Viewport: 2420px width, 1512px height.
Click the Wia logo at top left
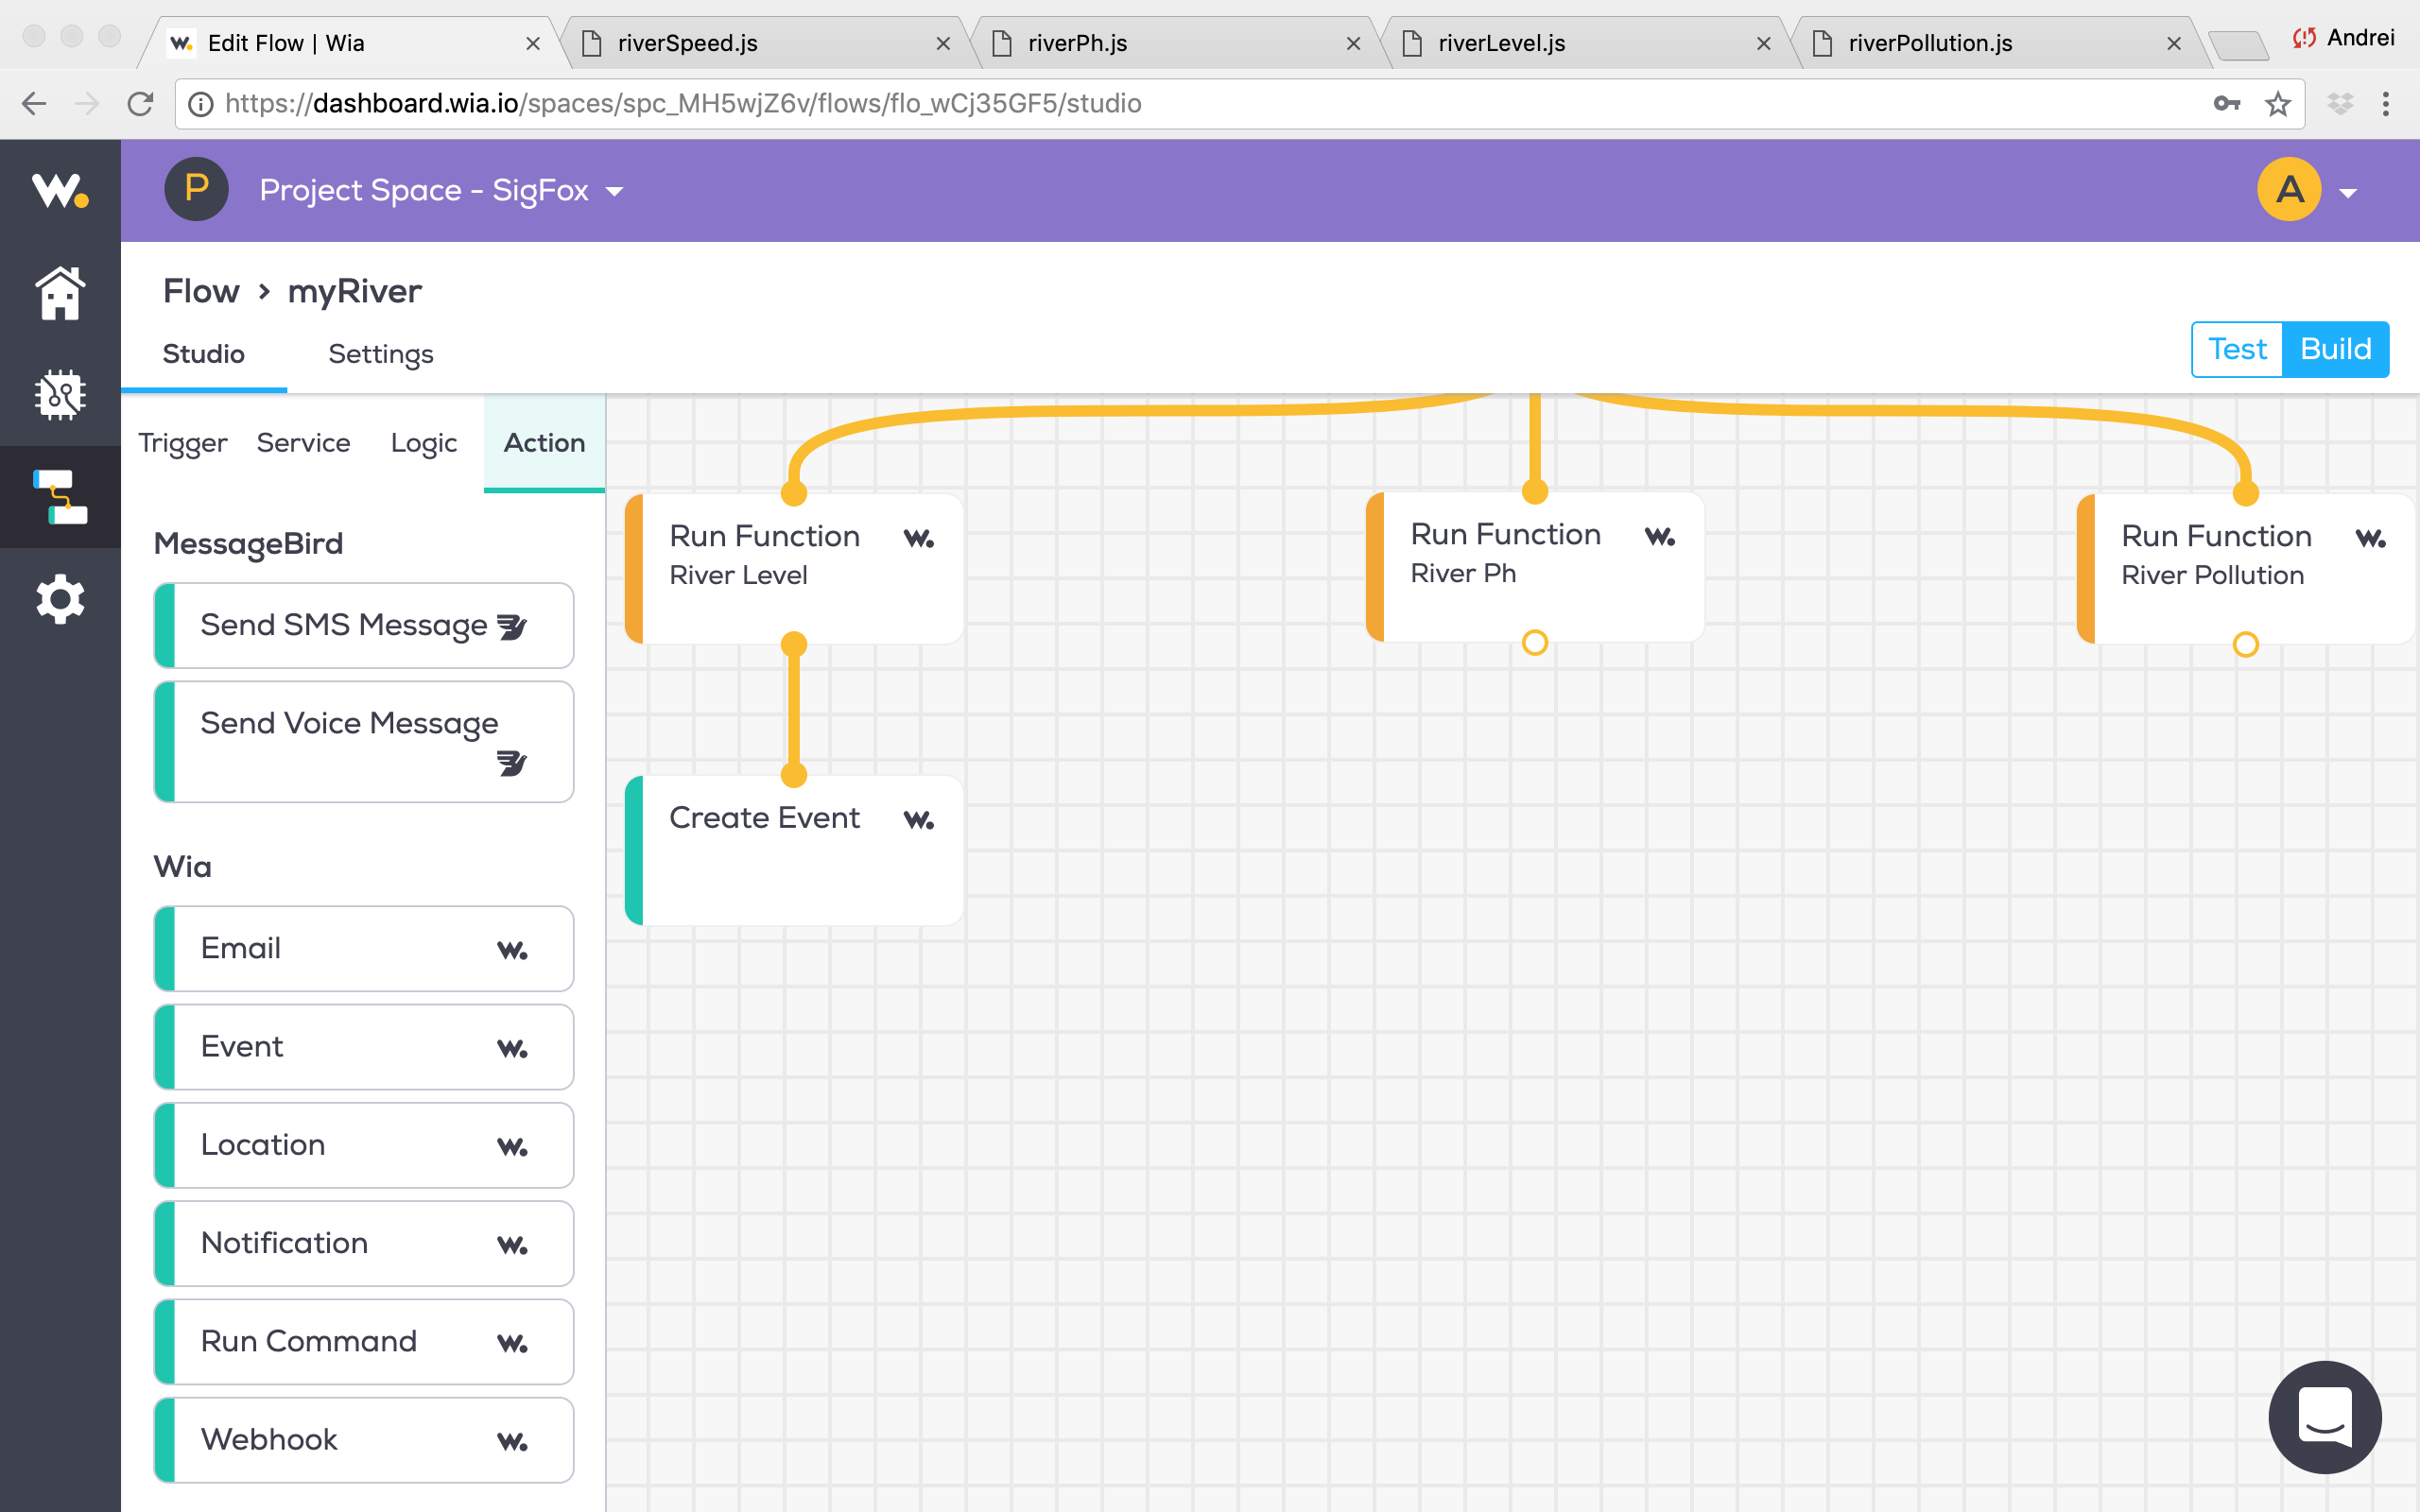pos(60,190)
